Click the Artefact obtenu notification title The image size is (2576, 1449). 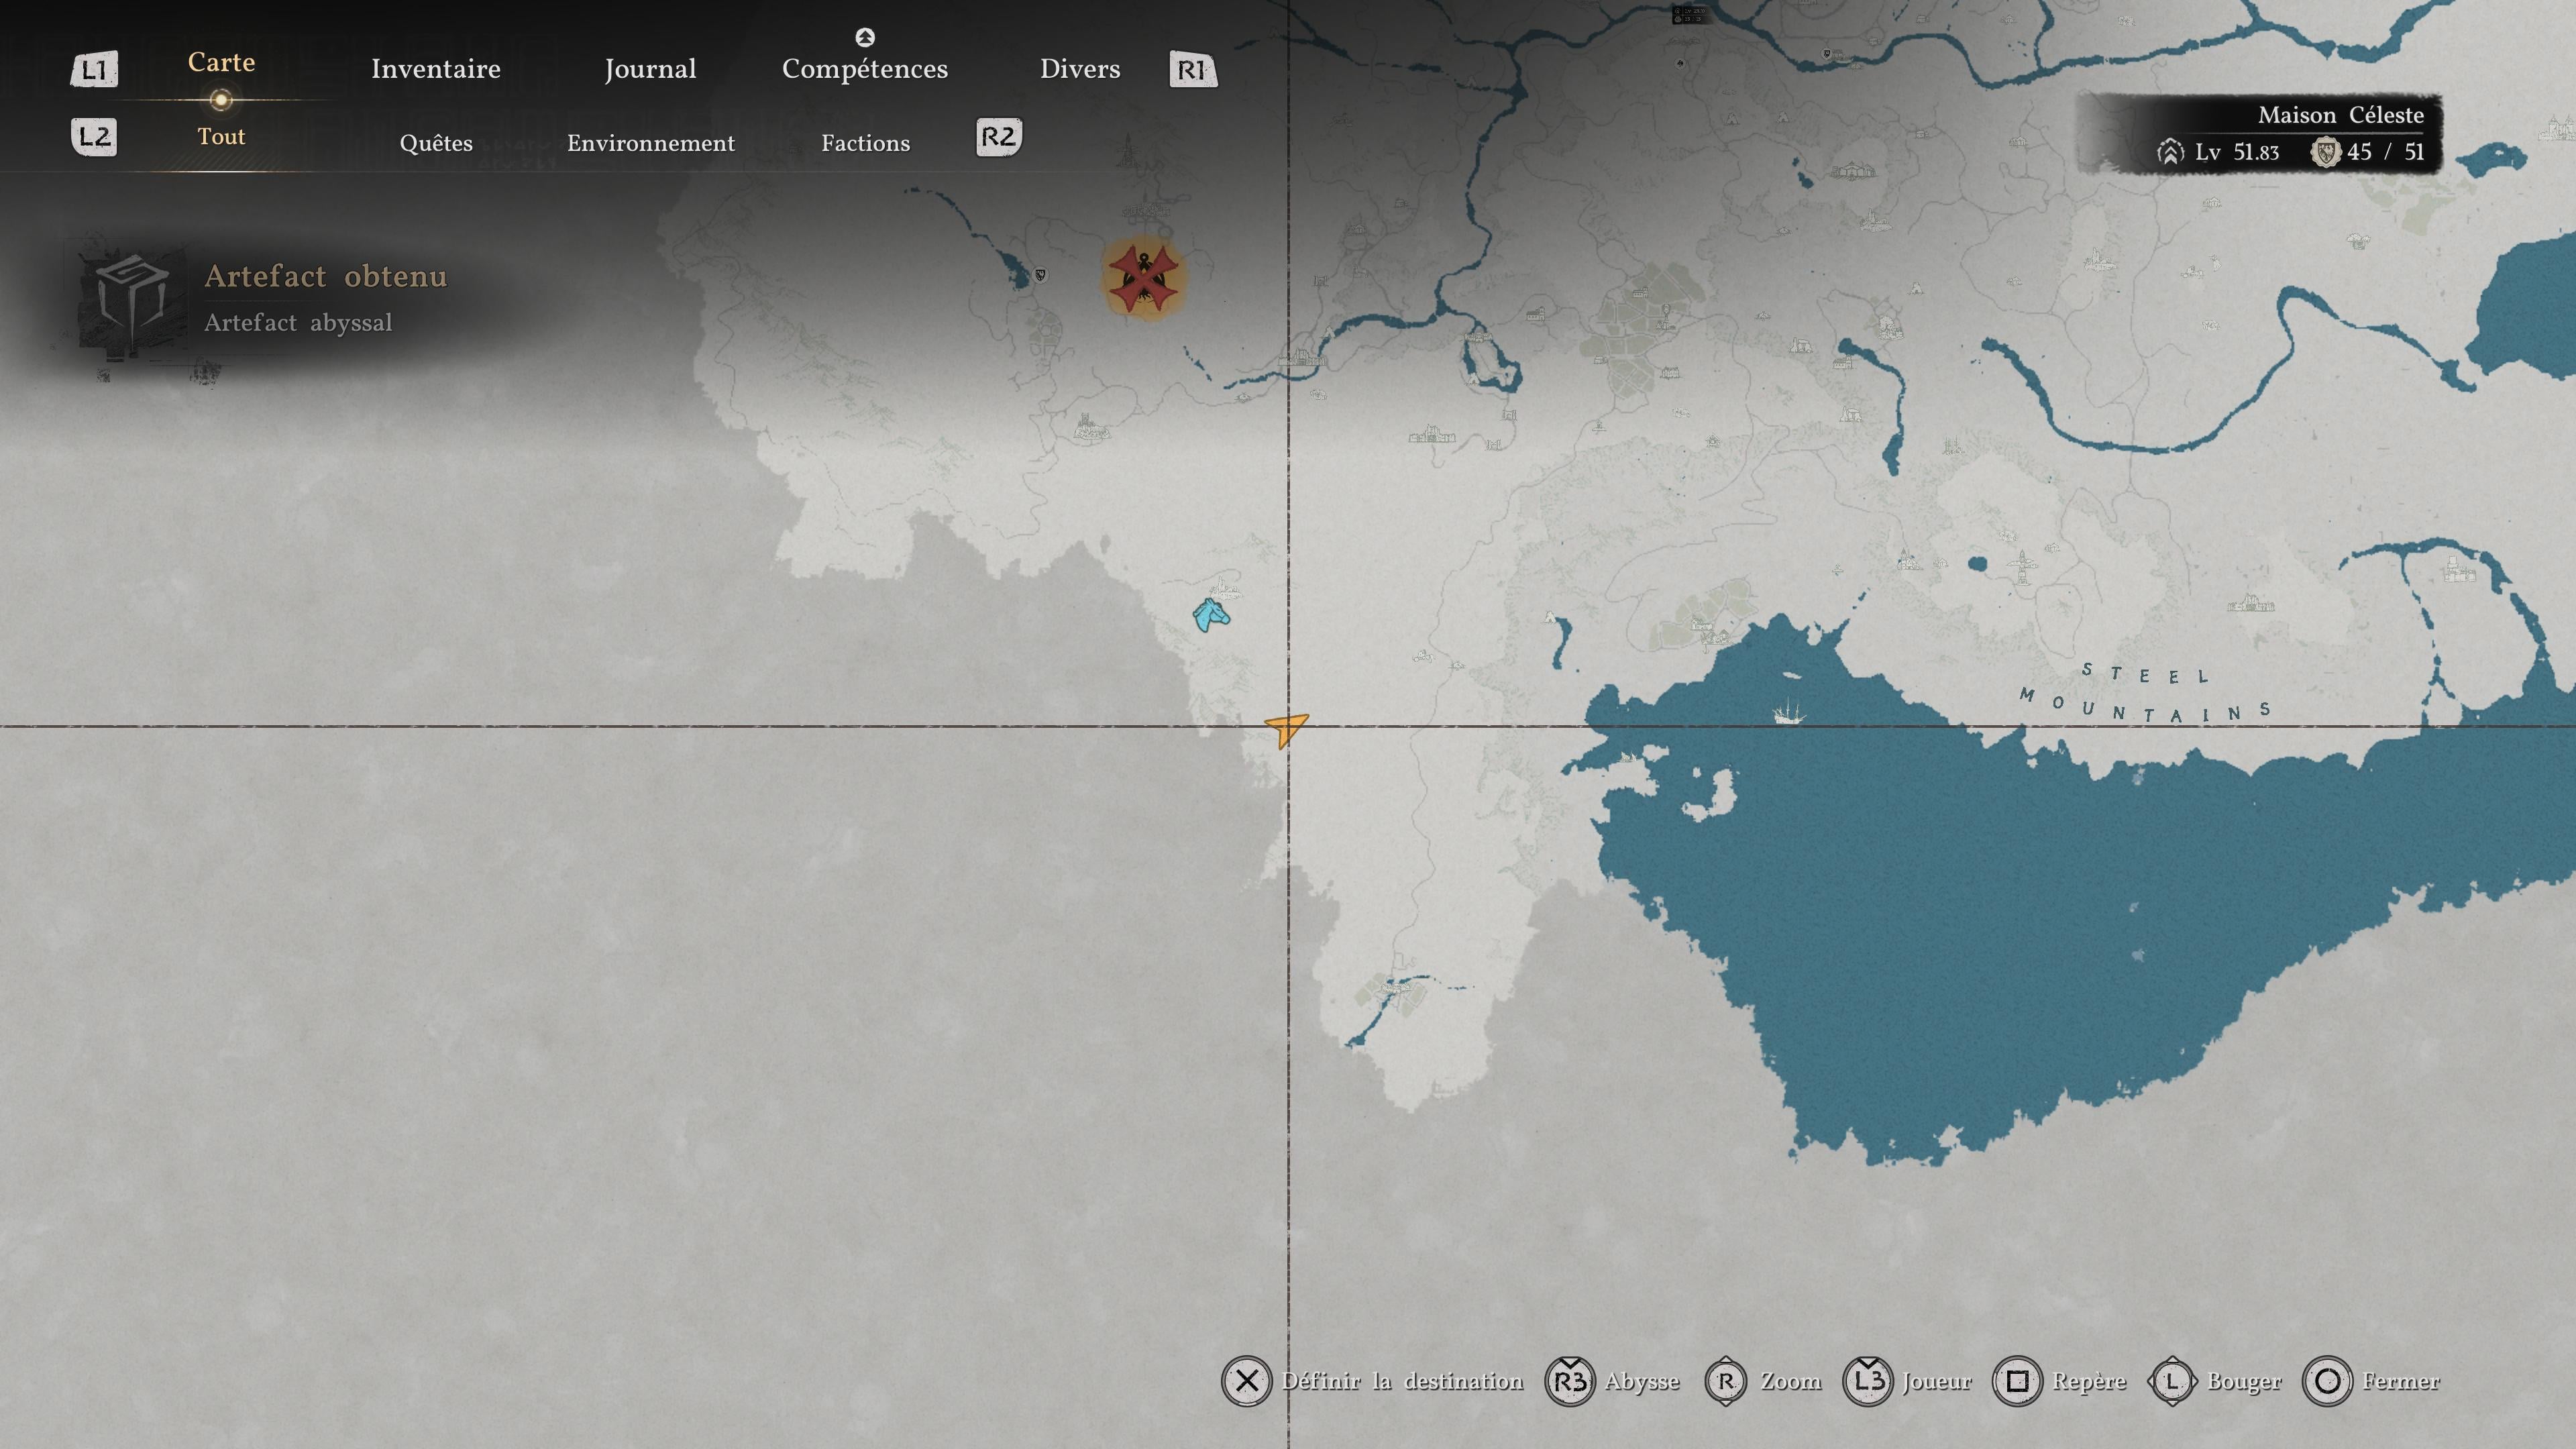tap(326, 276)
